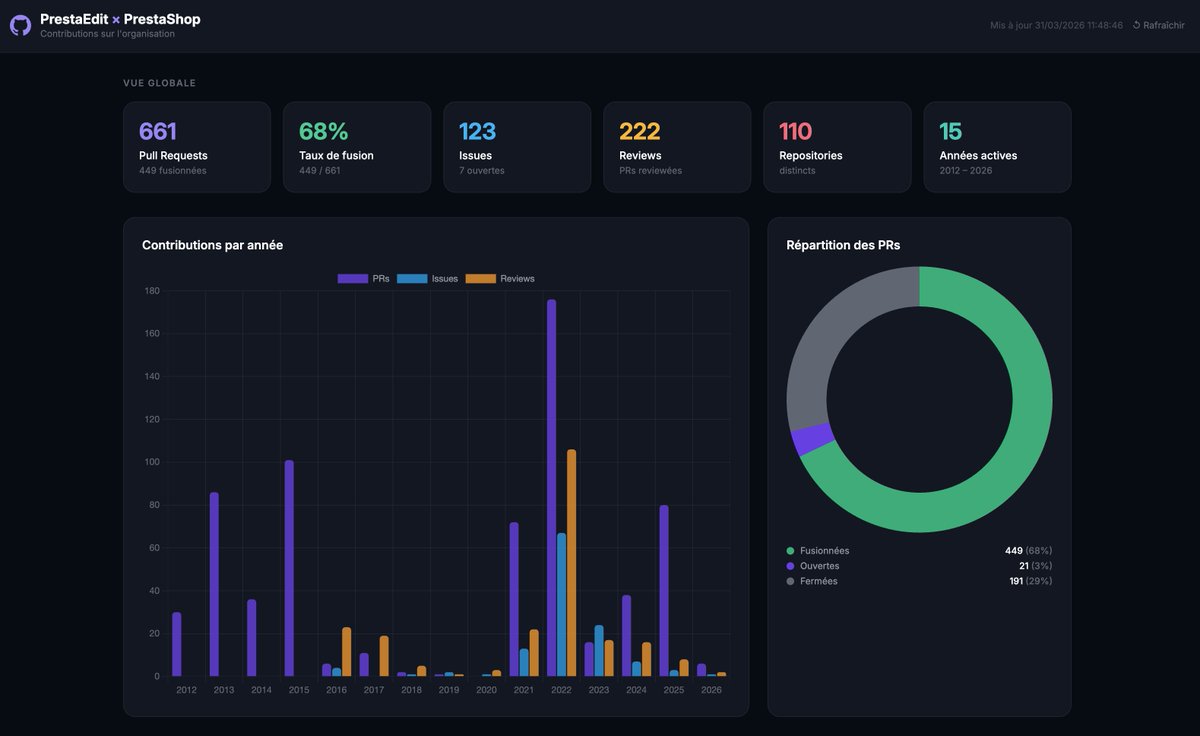This screenshot has width=1200, height=736.
Task: Click the Fermées legend row
Action: (919, 581)
